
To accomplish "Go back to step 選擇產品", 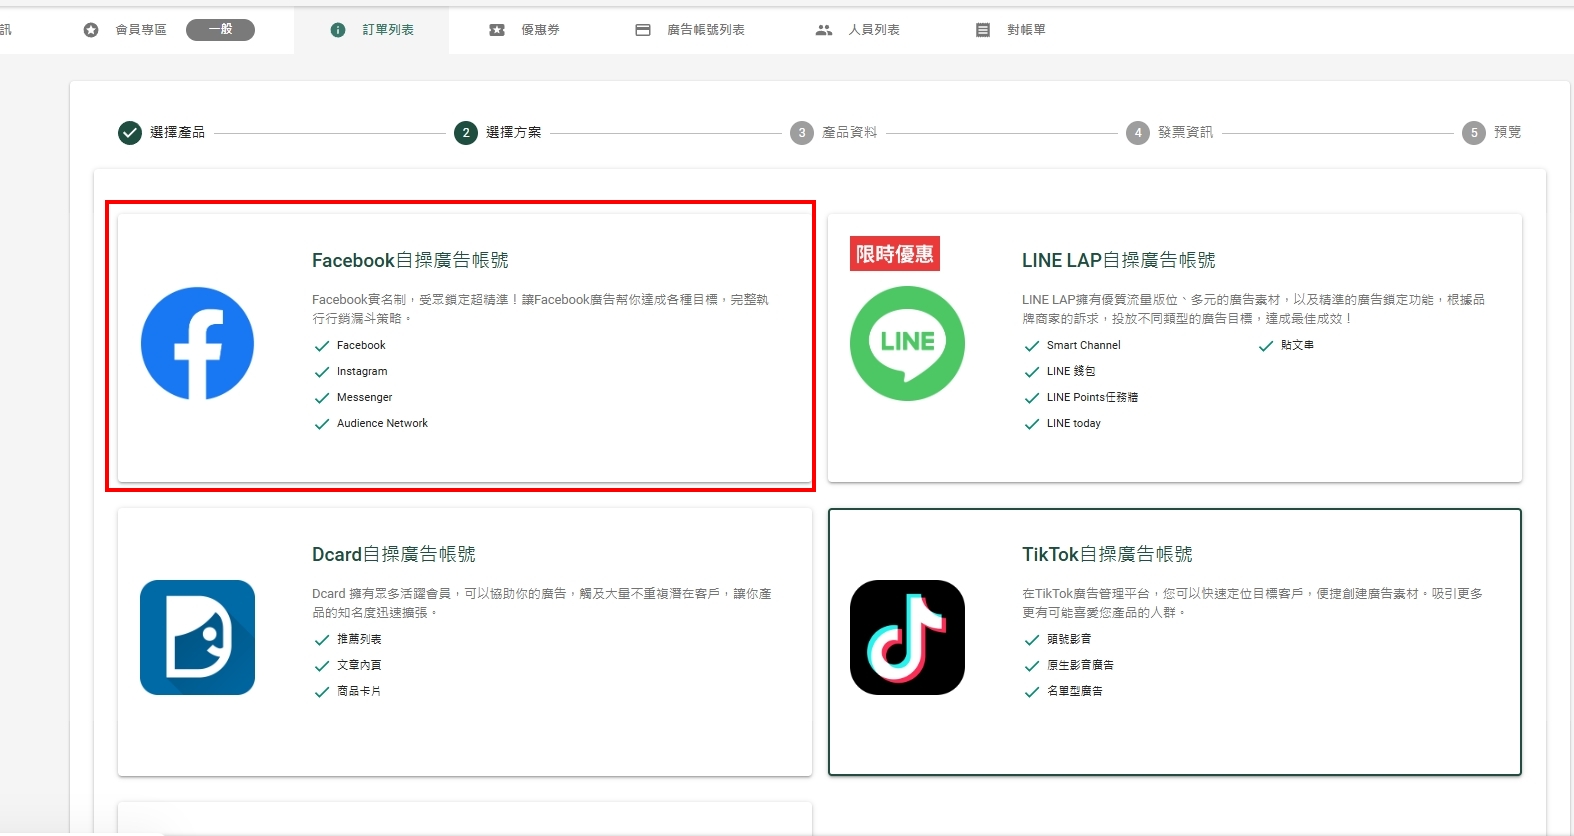I will [x=162, y=132].
